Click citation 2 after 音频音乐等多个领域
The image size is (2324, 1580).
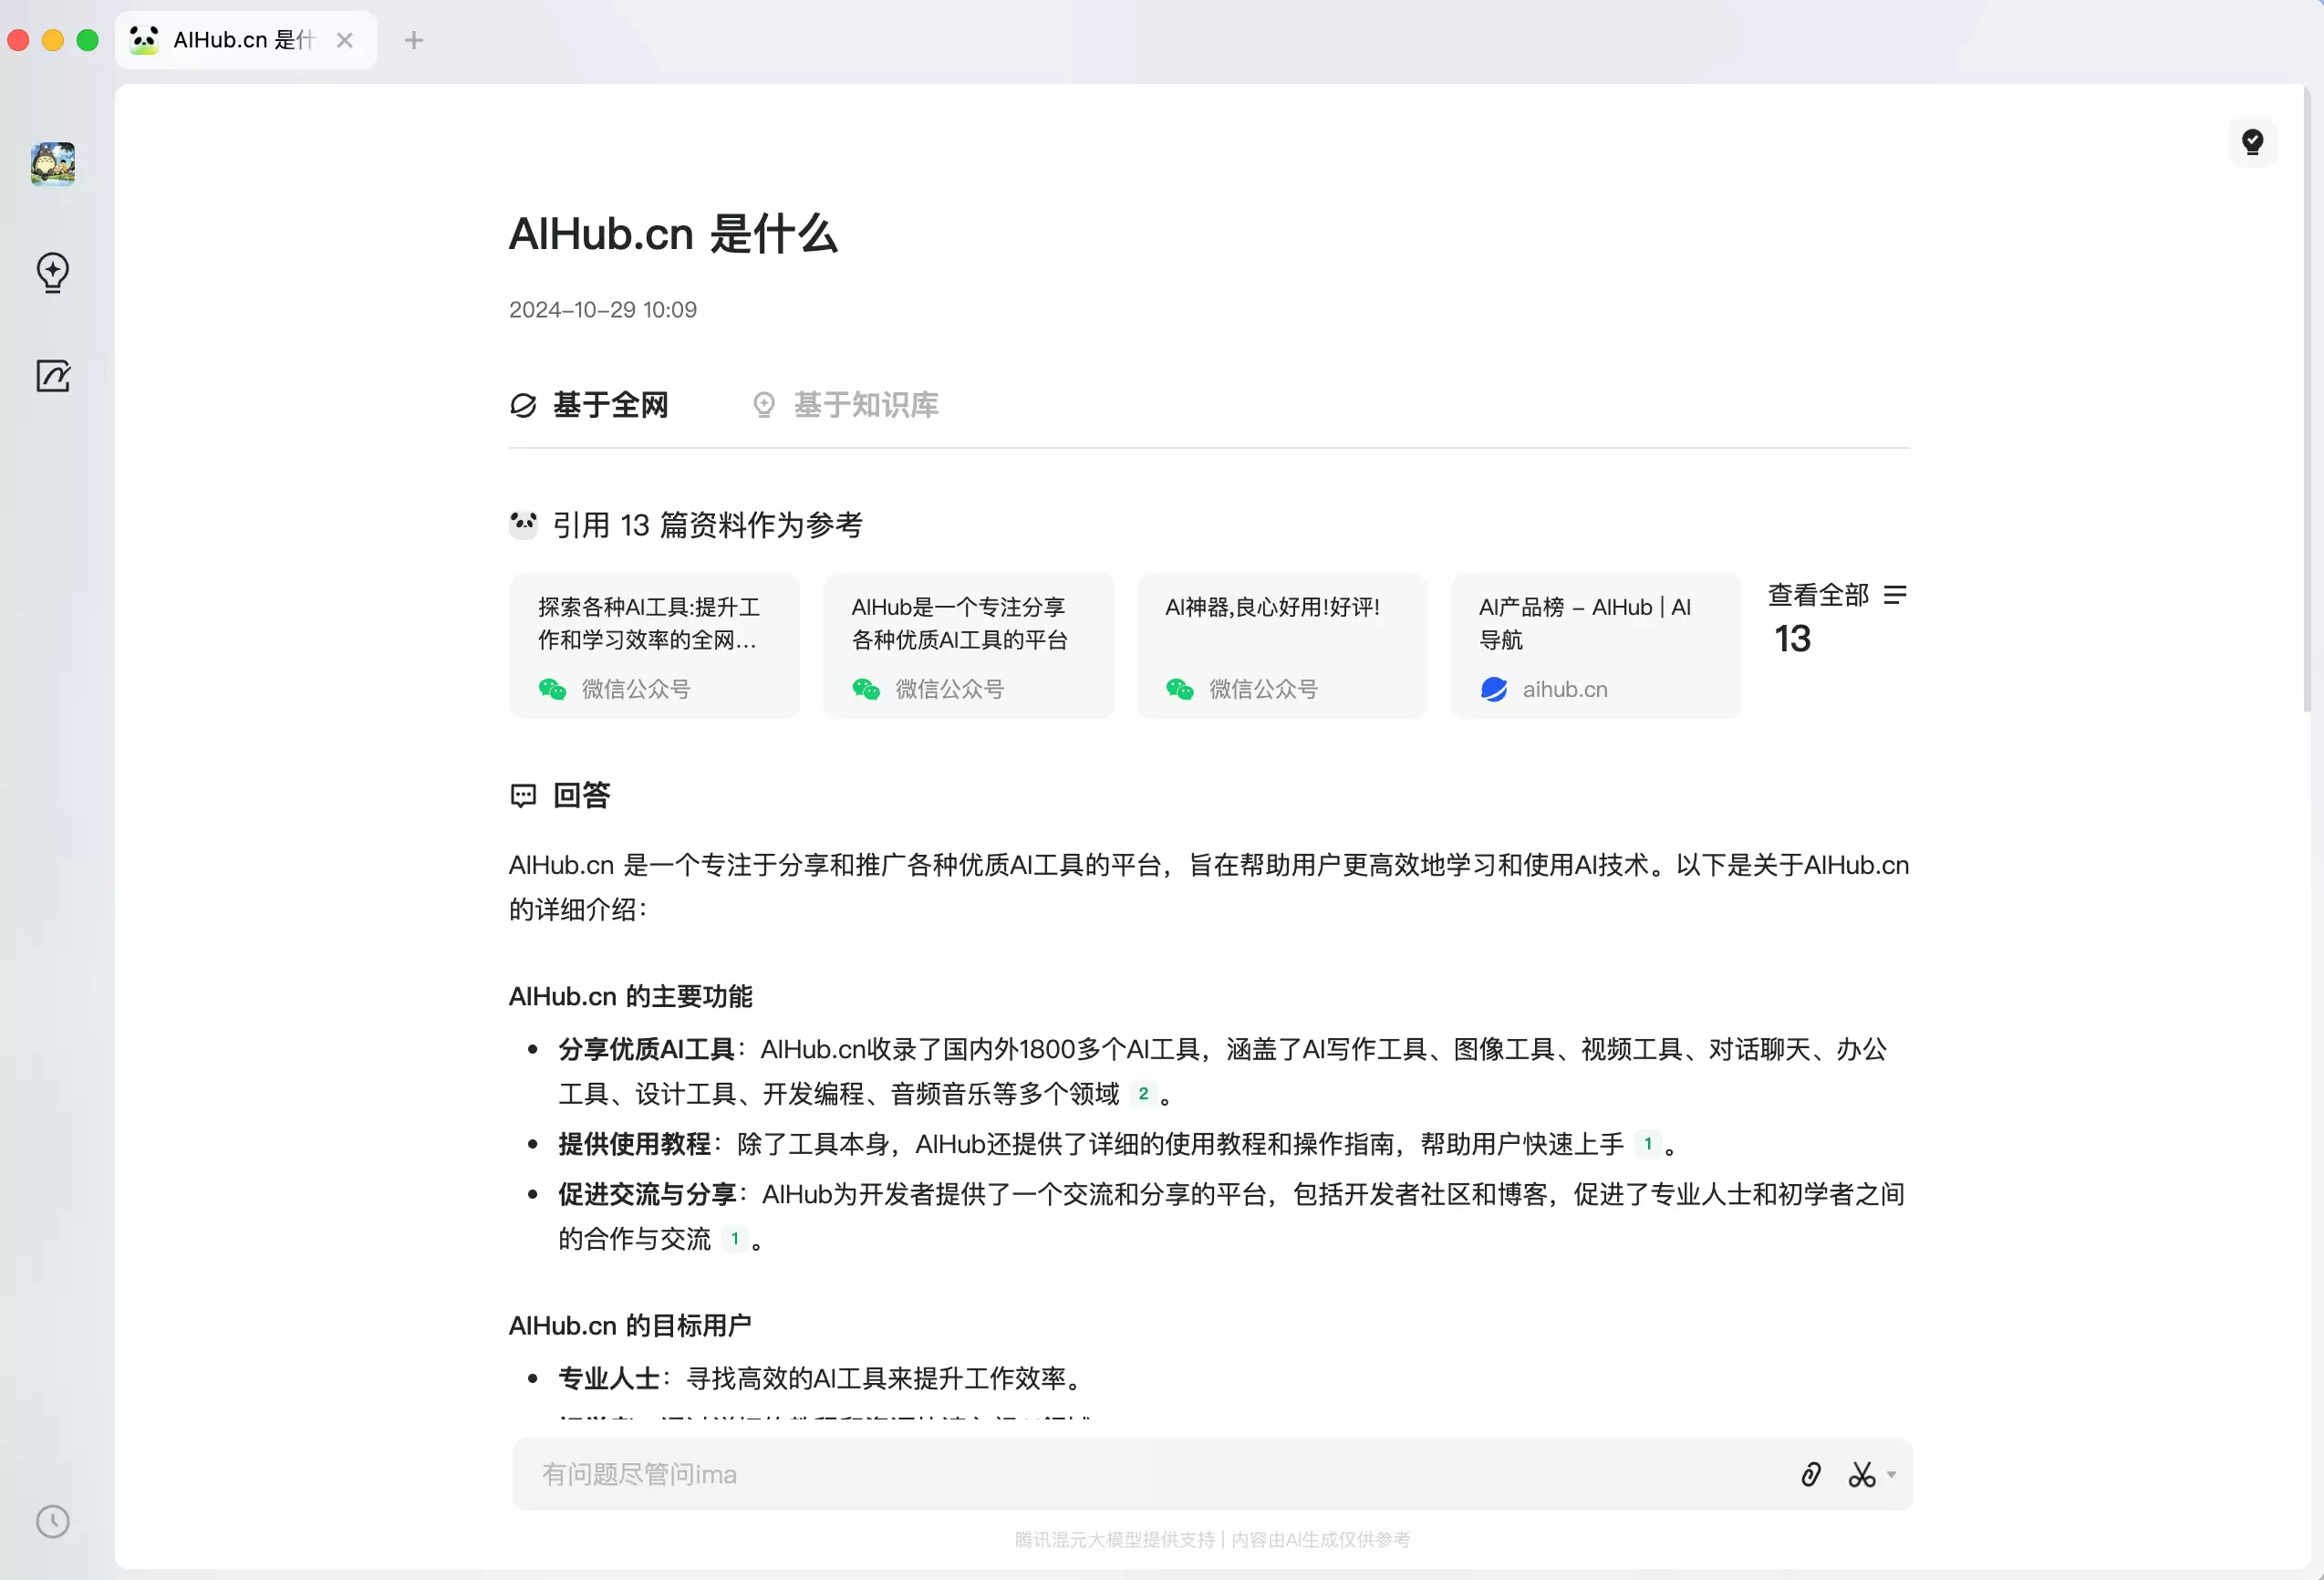(1143, 1094)
